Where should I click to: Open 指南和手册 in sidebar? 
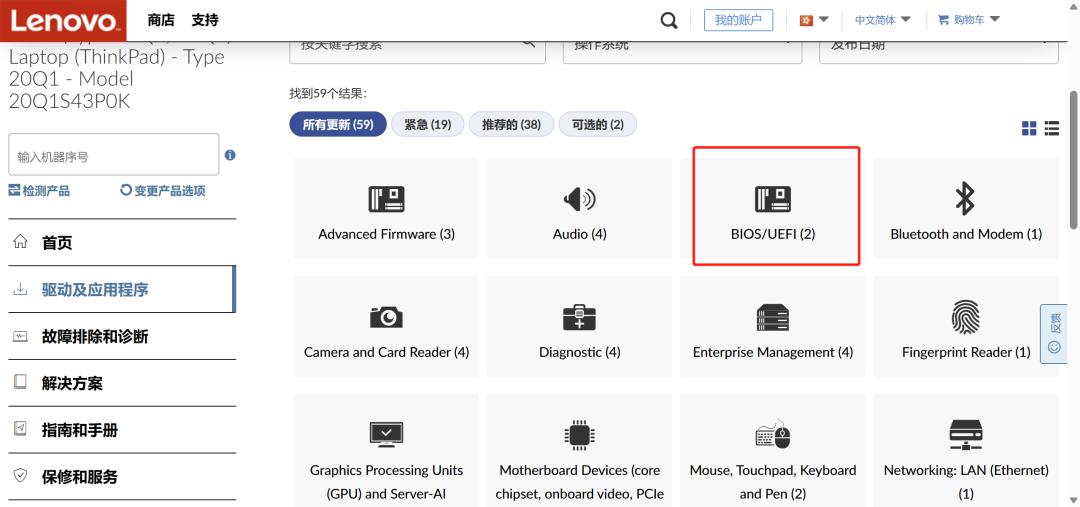[x=122, y=430]
